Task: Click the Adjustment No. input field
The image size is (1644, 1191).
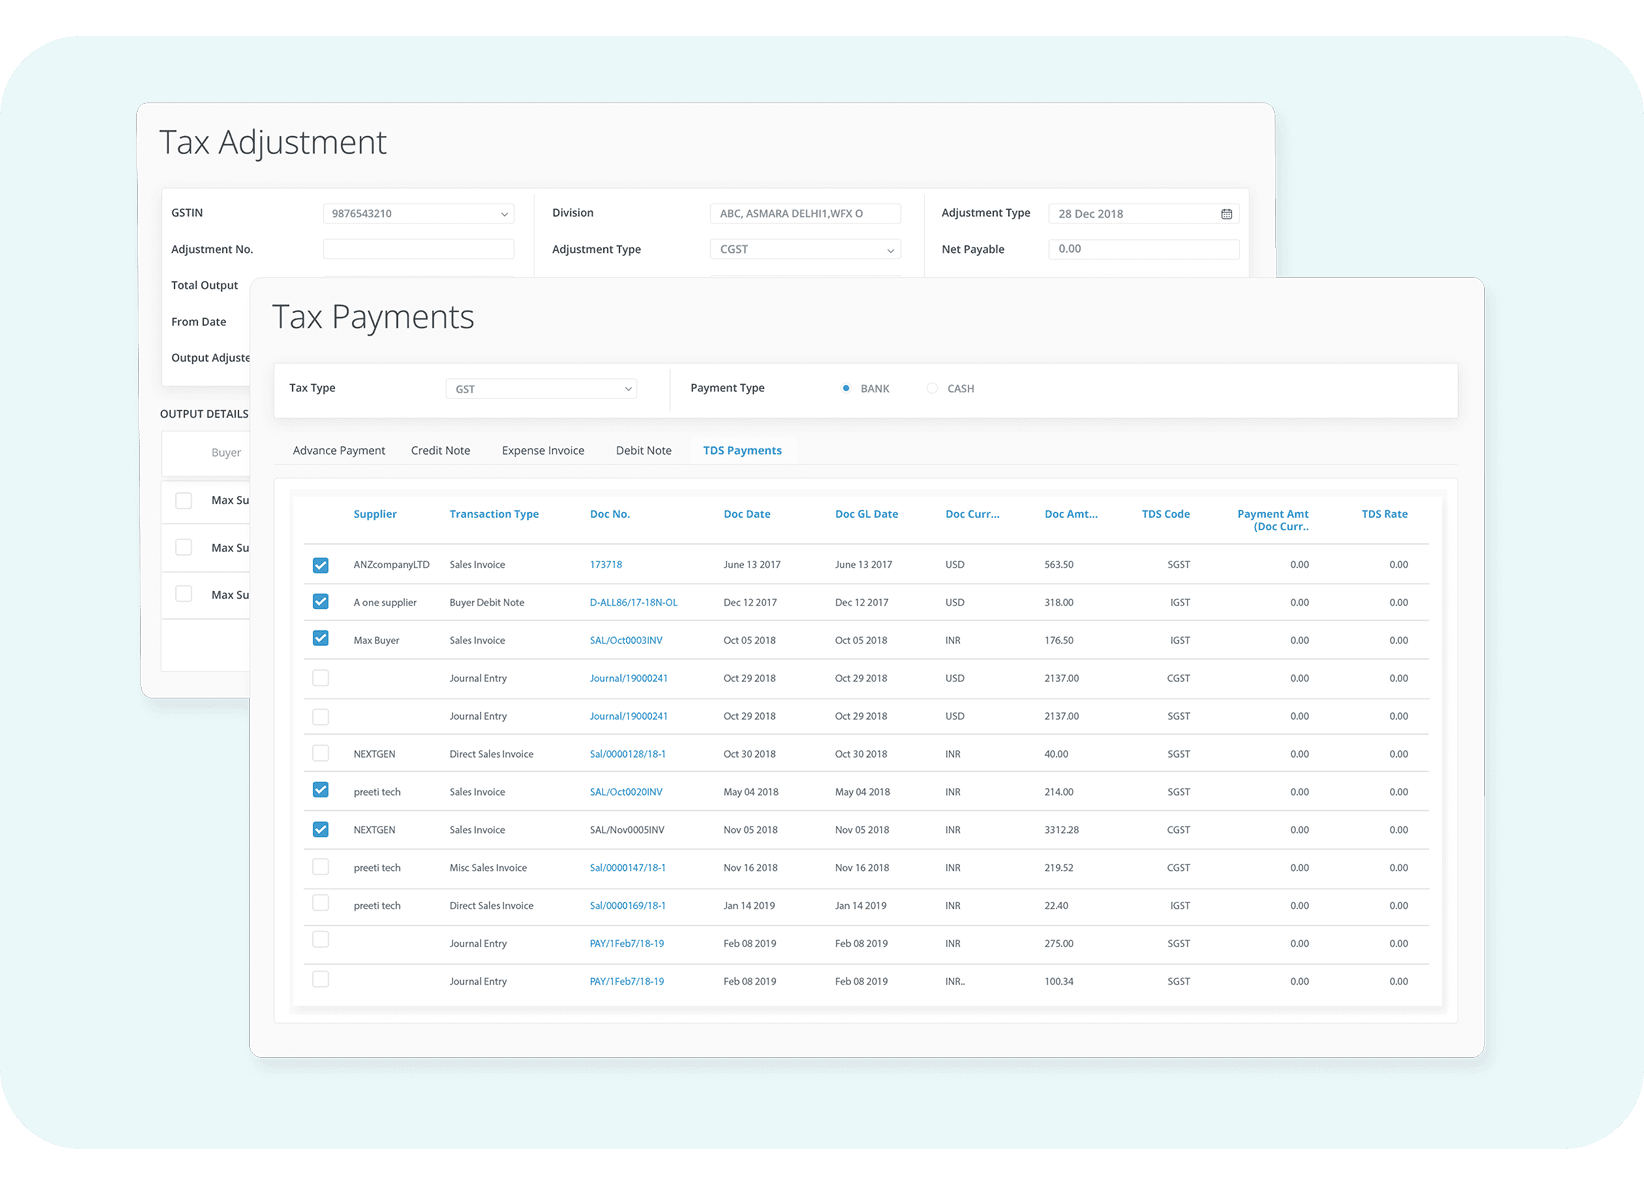Action: pos(418,250)
